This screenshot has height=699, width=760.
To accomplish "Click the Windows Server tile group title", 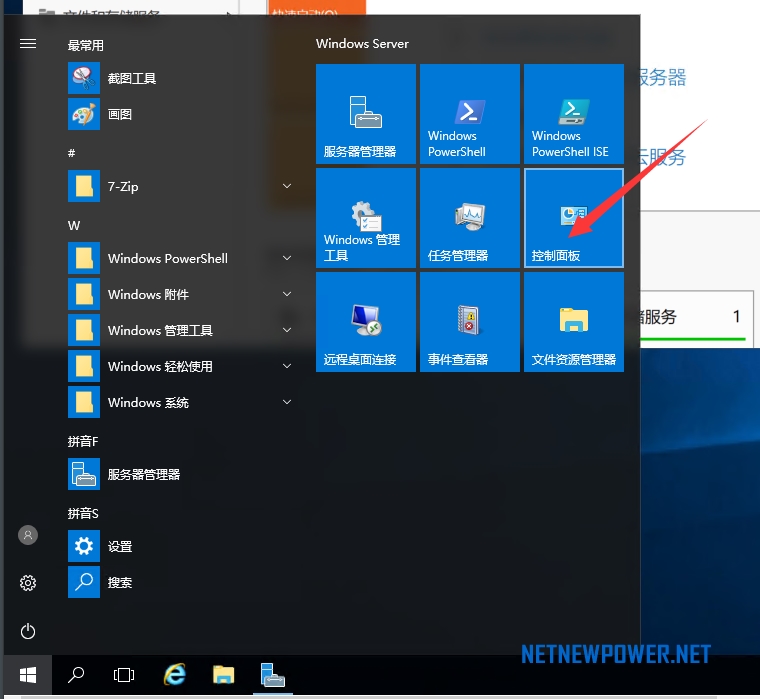I will coord(362,44).
